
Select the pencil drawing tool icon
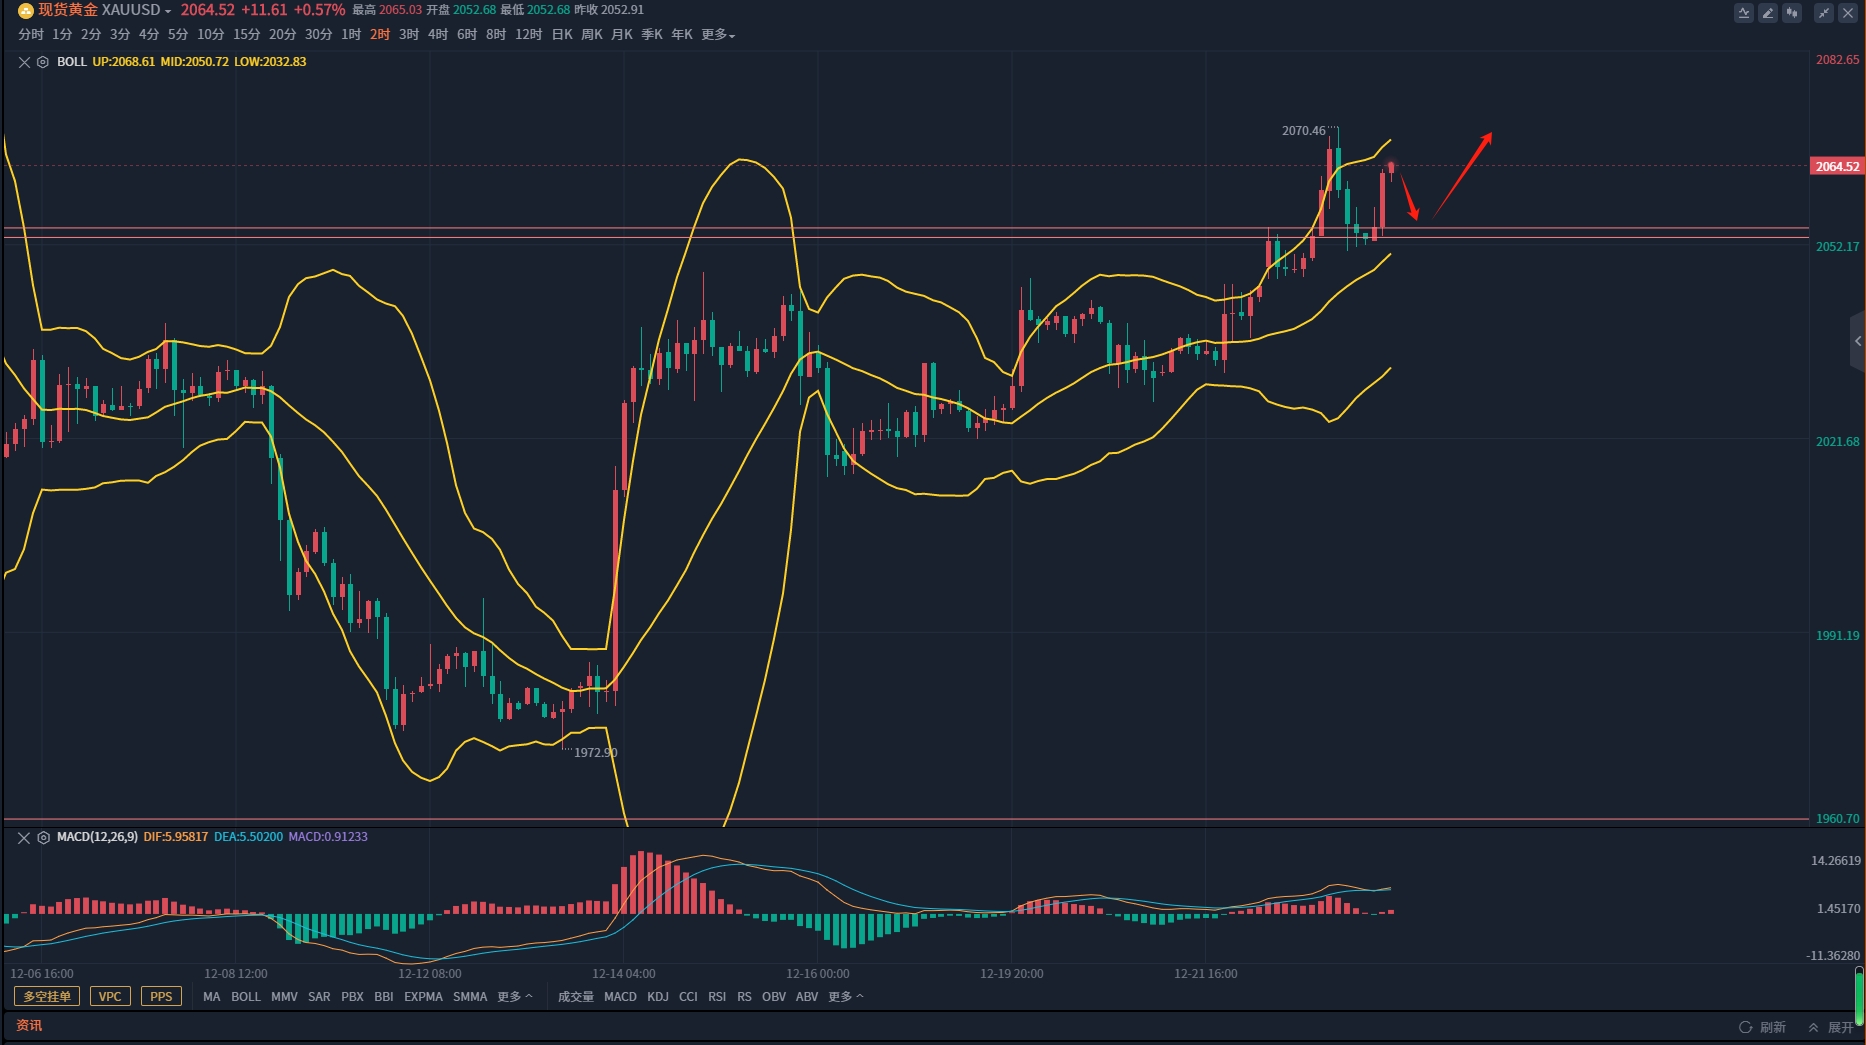[1768, 13]
